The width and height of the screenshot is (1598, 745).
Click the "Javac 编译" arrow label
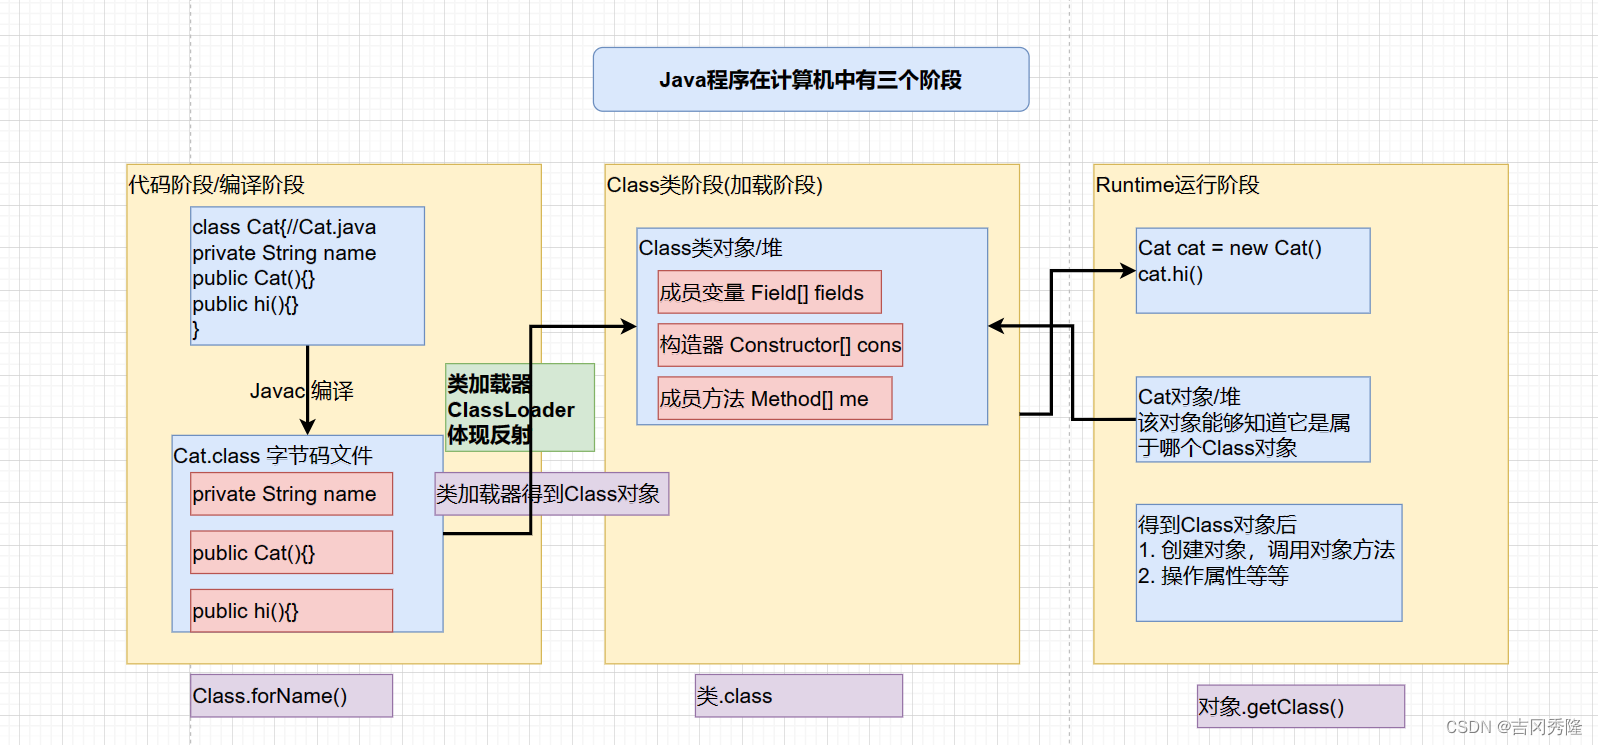(301, 391)
